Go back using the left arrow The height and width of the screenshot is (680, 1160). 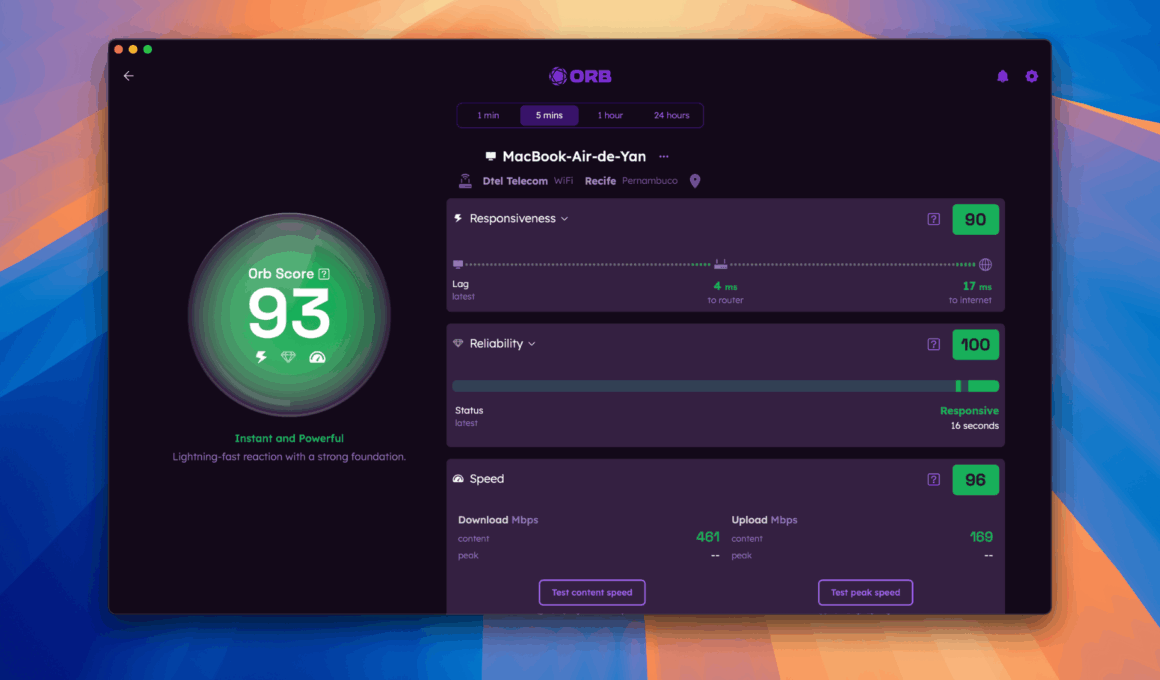coord(129,75)
